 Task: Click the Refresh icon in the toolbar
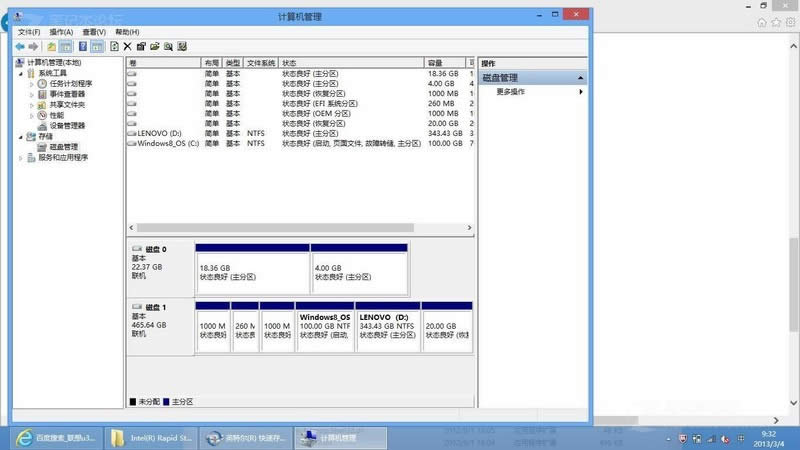[114, 46]
